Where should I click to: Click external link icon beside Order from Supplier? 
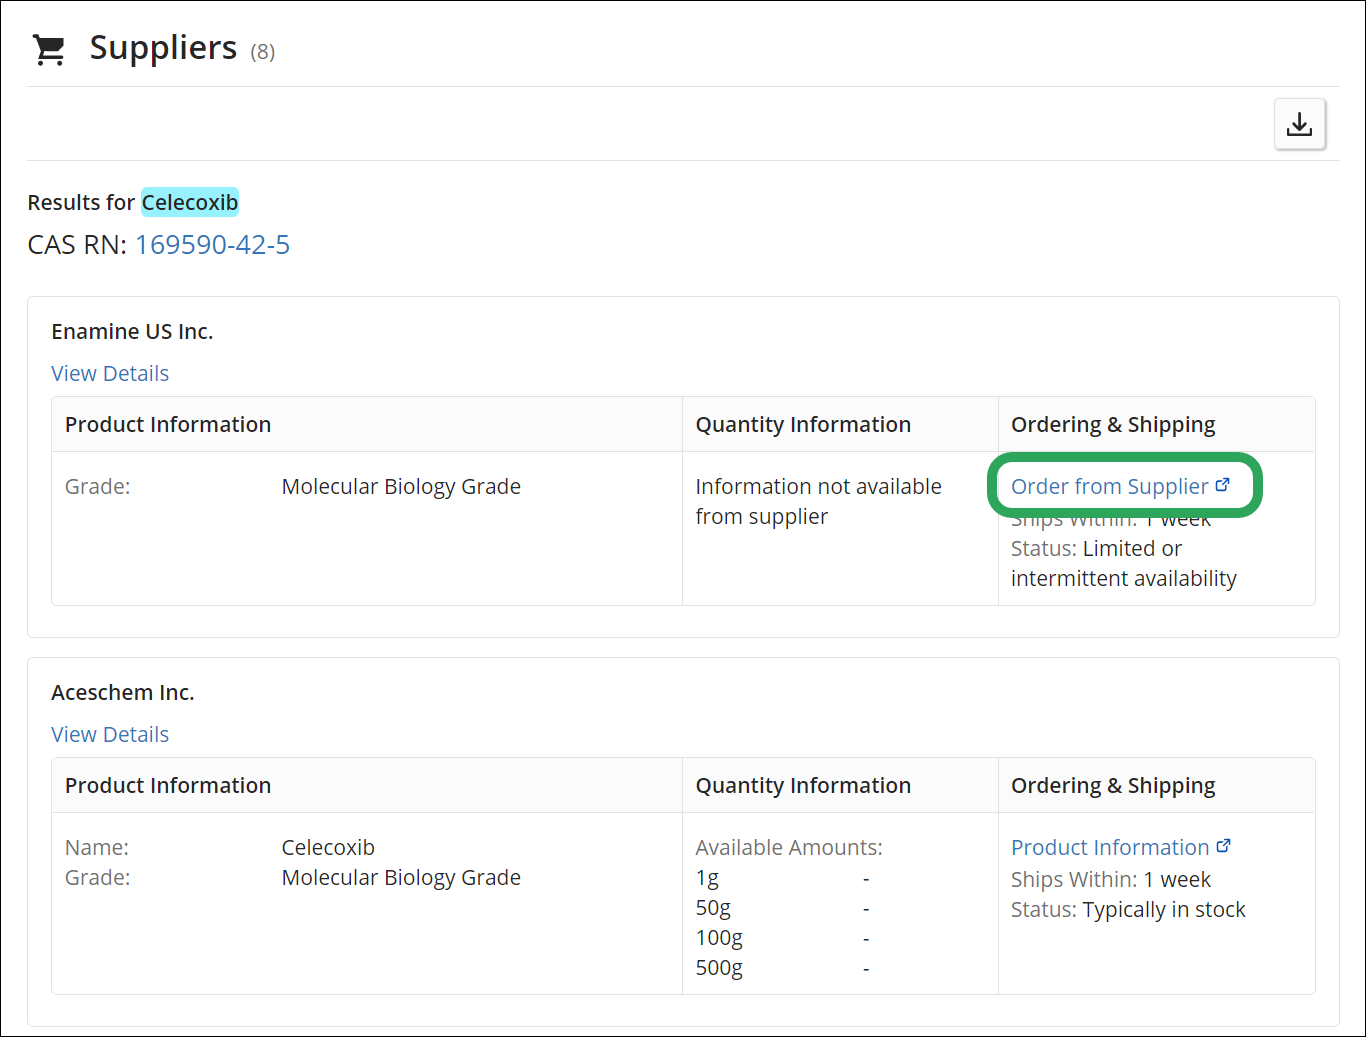tap(1222, 485)
